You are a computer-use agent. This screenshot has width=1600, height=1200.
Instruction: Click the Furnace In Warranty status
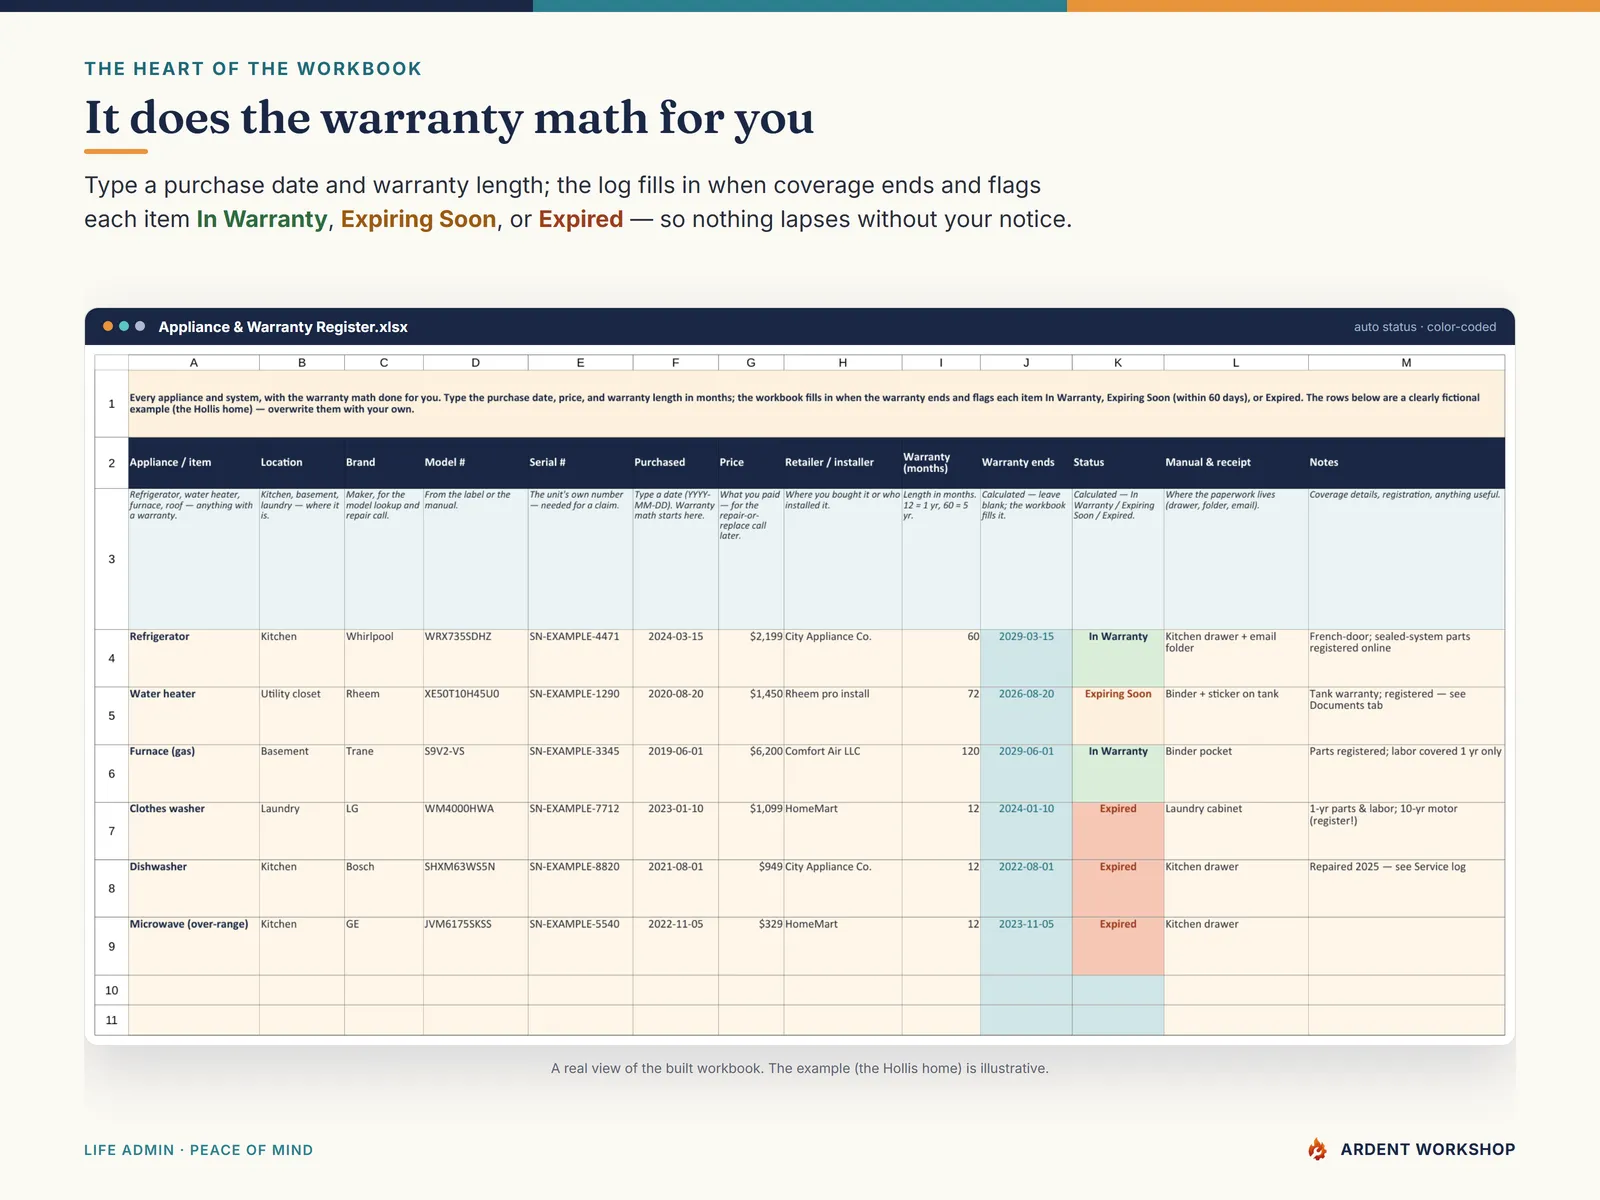1118,773
